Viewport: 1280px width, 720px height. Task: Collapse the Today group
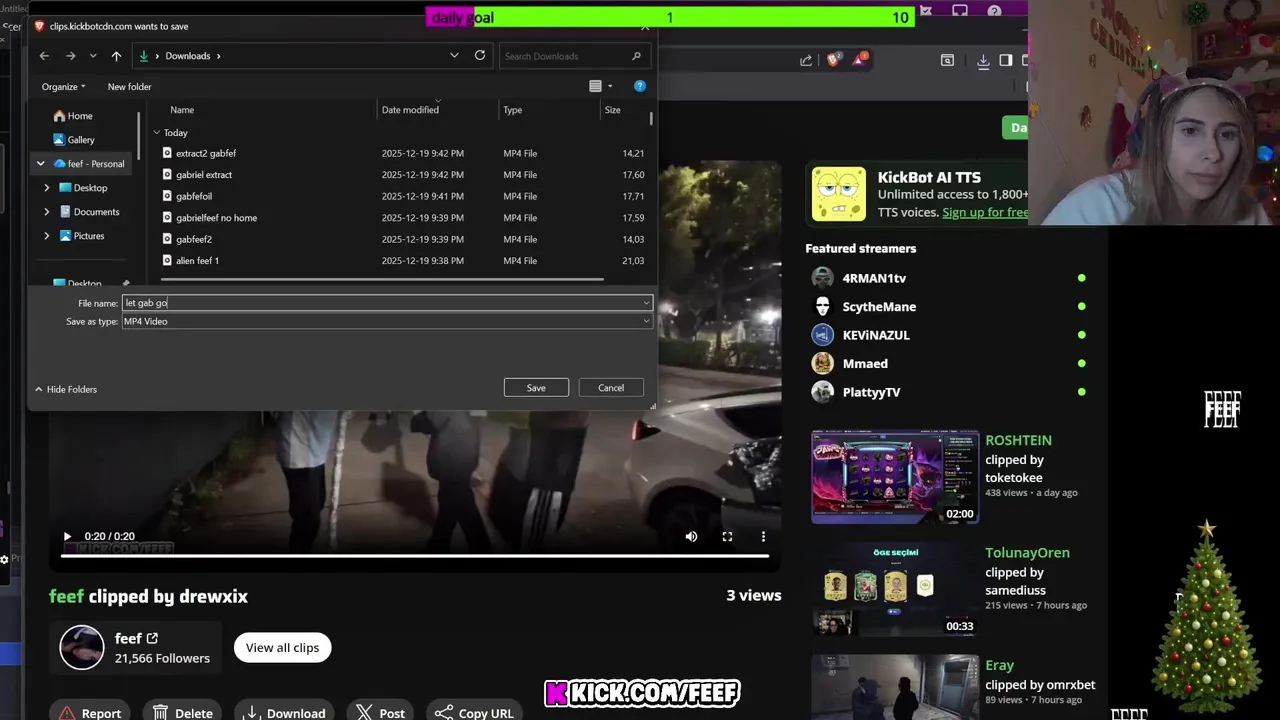click(x=157, y=132)
